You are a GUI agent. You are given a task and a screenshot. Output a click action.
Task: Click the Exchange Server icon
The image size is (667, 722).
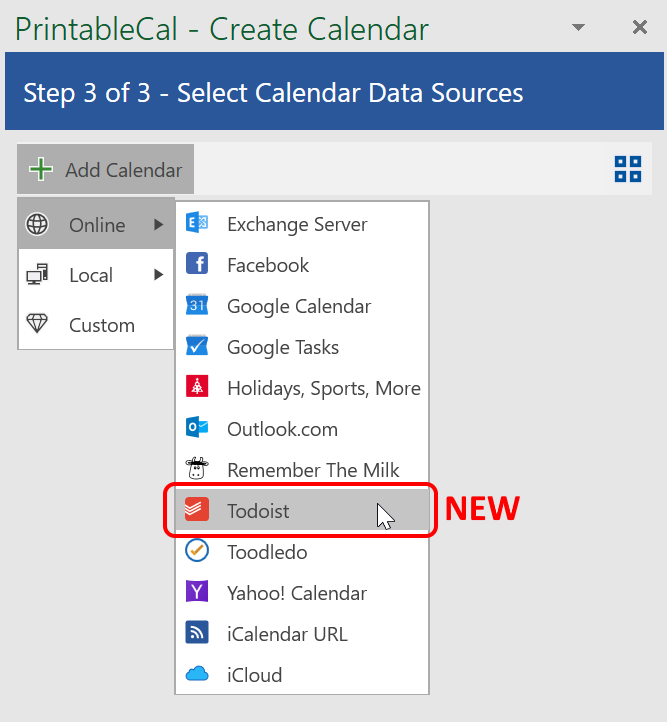click(x=197, y=224)
